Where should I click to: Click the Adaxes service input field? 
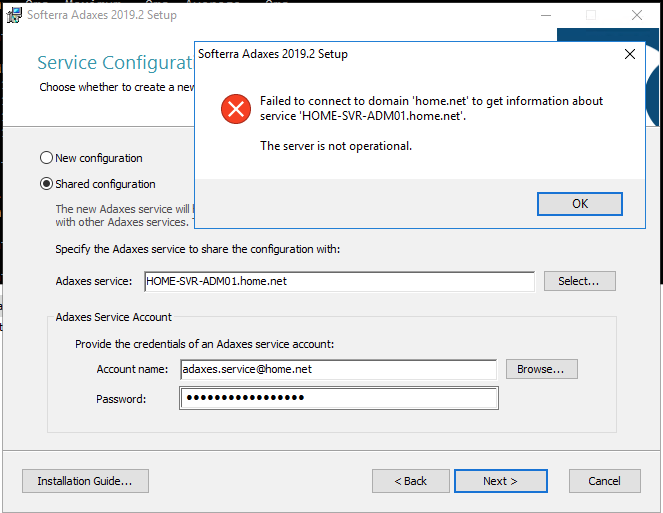pos(339,281)
